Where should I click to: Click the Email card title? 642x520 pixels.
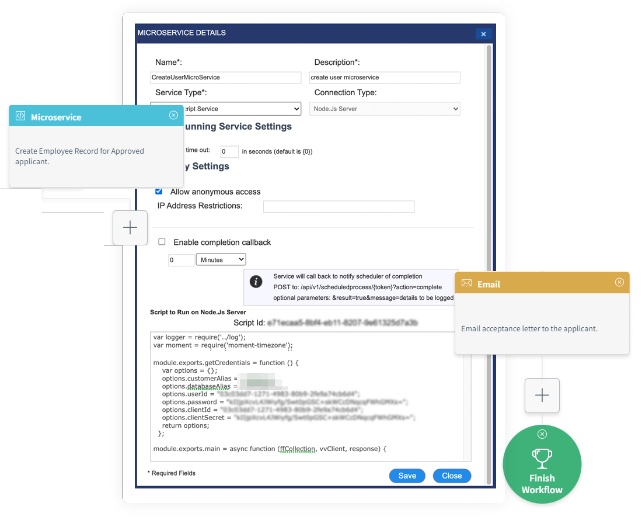point(488,284)
